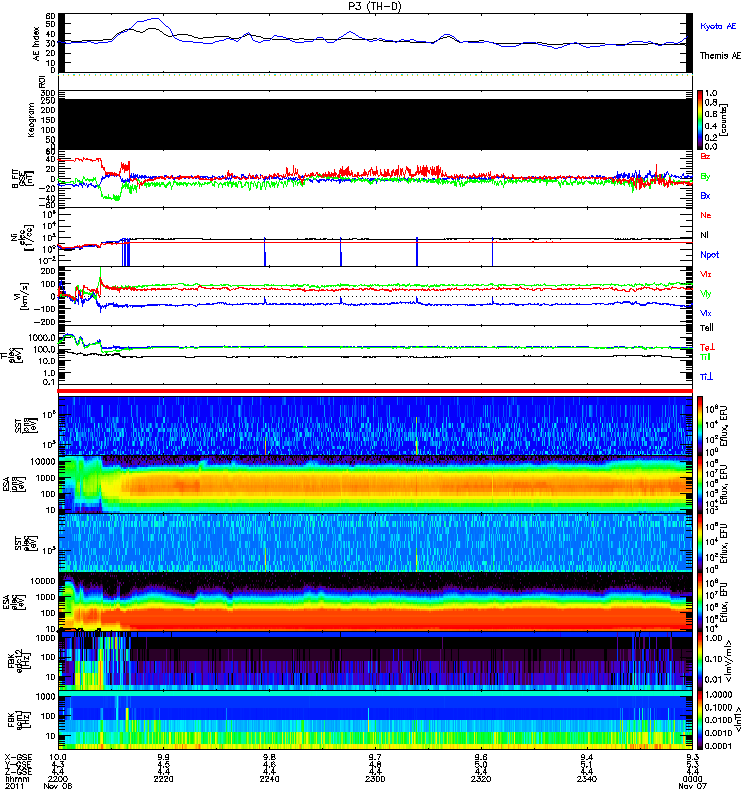Click the blue Npot spike near 2240
This screenshot has height=800, width=750.
click(265, 252)
